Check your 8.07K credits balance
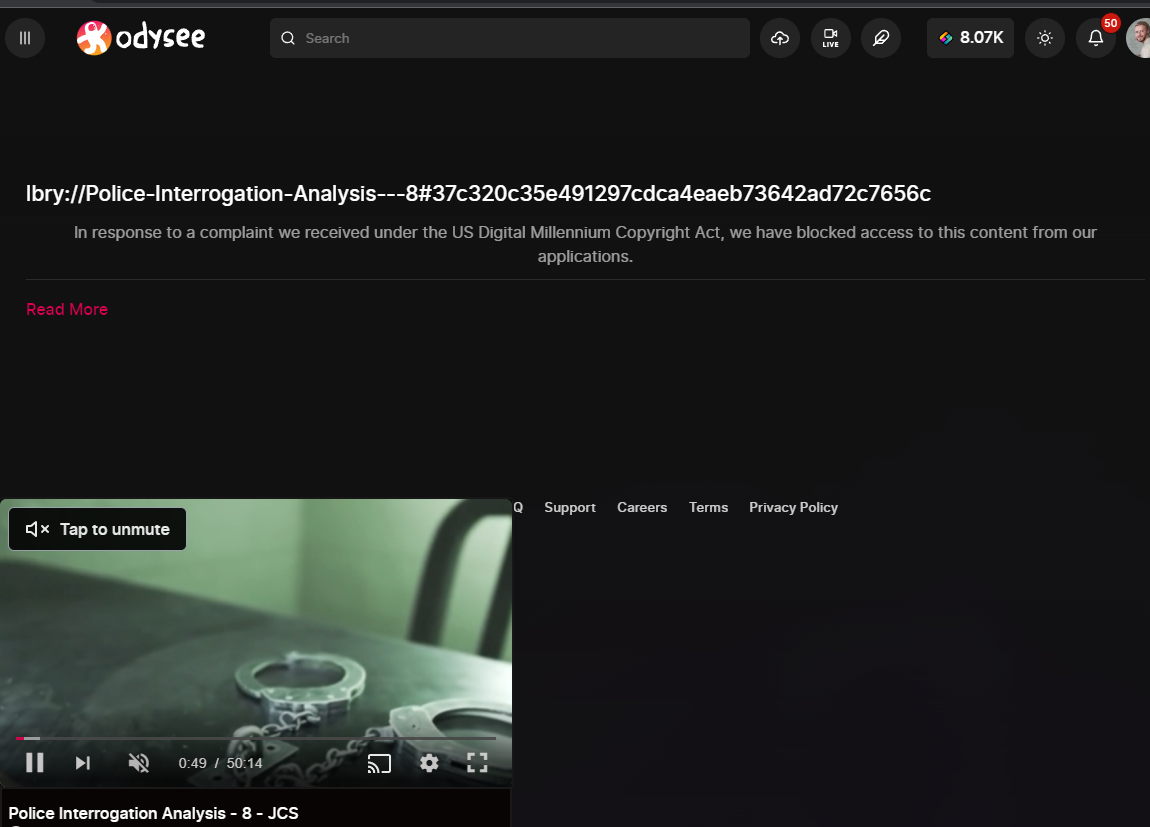1150x827 pixels. coord(969,38)
